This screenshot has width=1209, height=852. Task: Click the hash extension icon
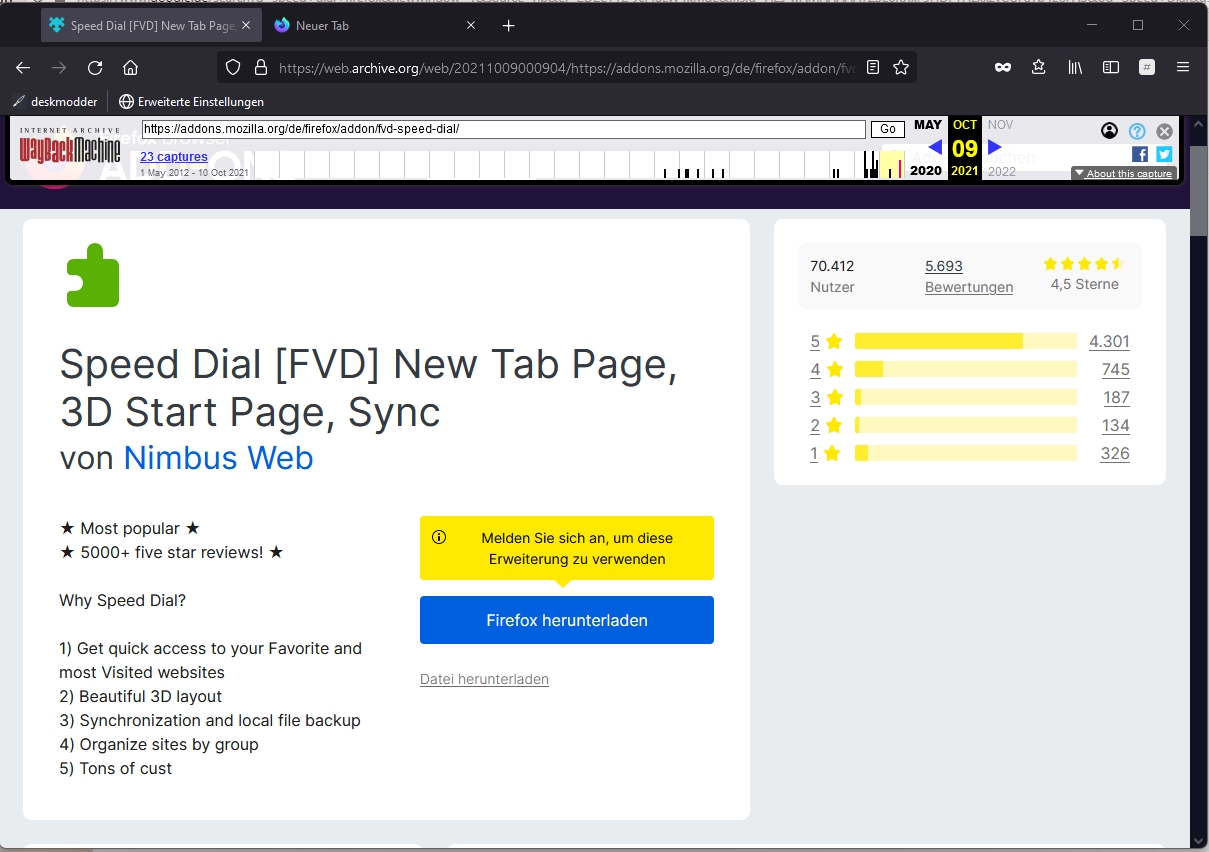[1147, 68]
